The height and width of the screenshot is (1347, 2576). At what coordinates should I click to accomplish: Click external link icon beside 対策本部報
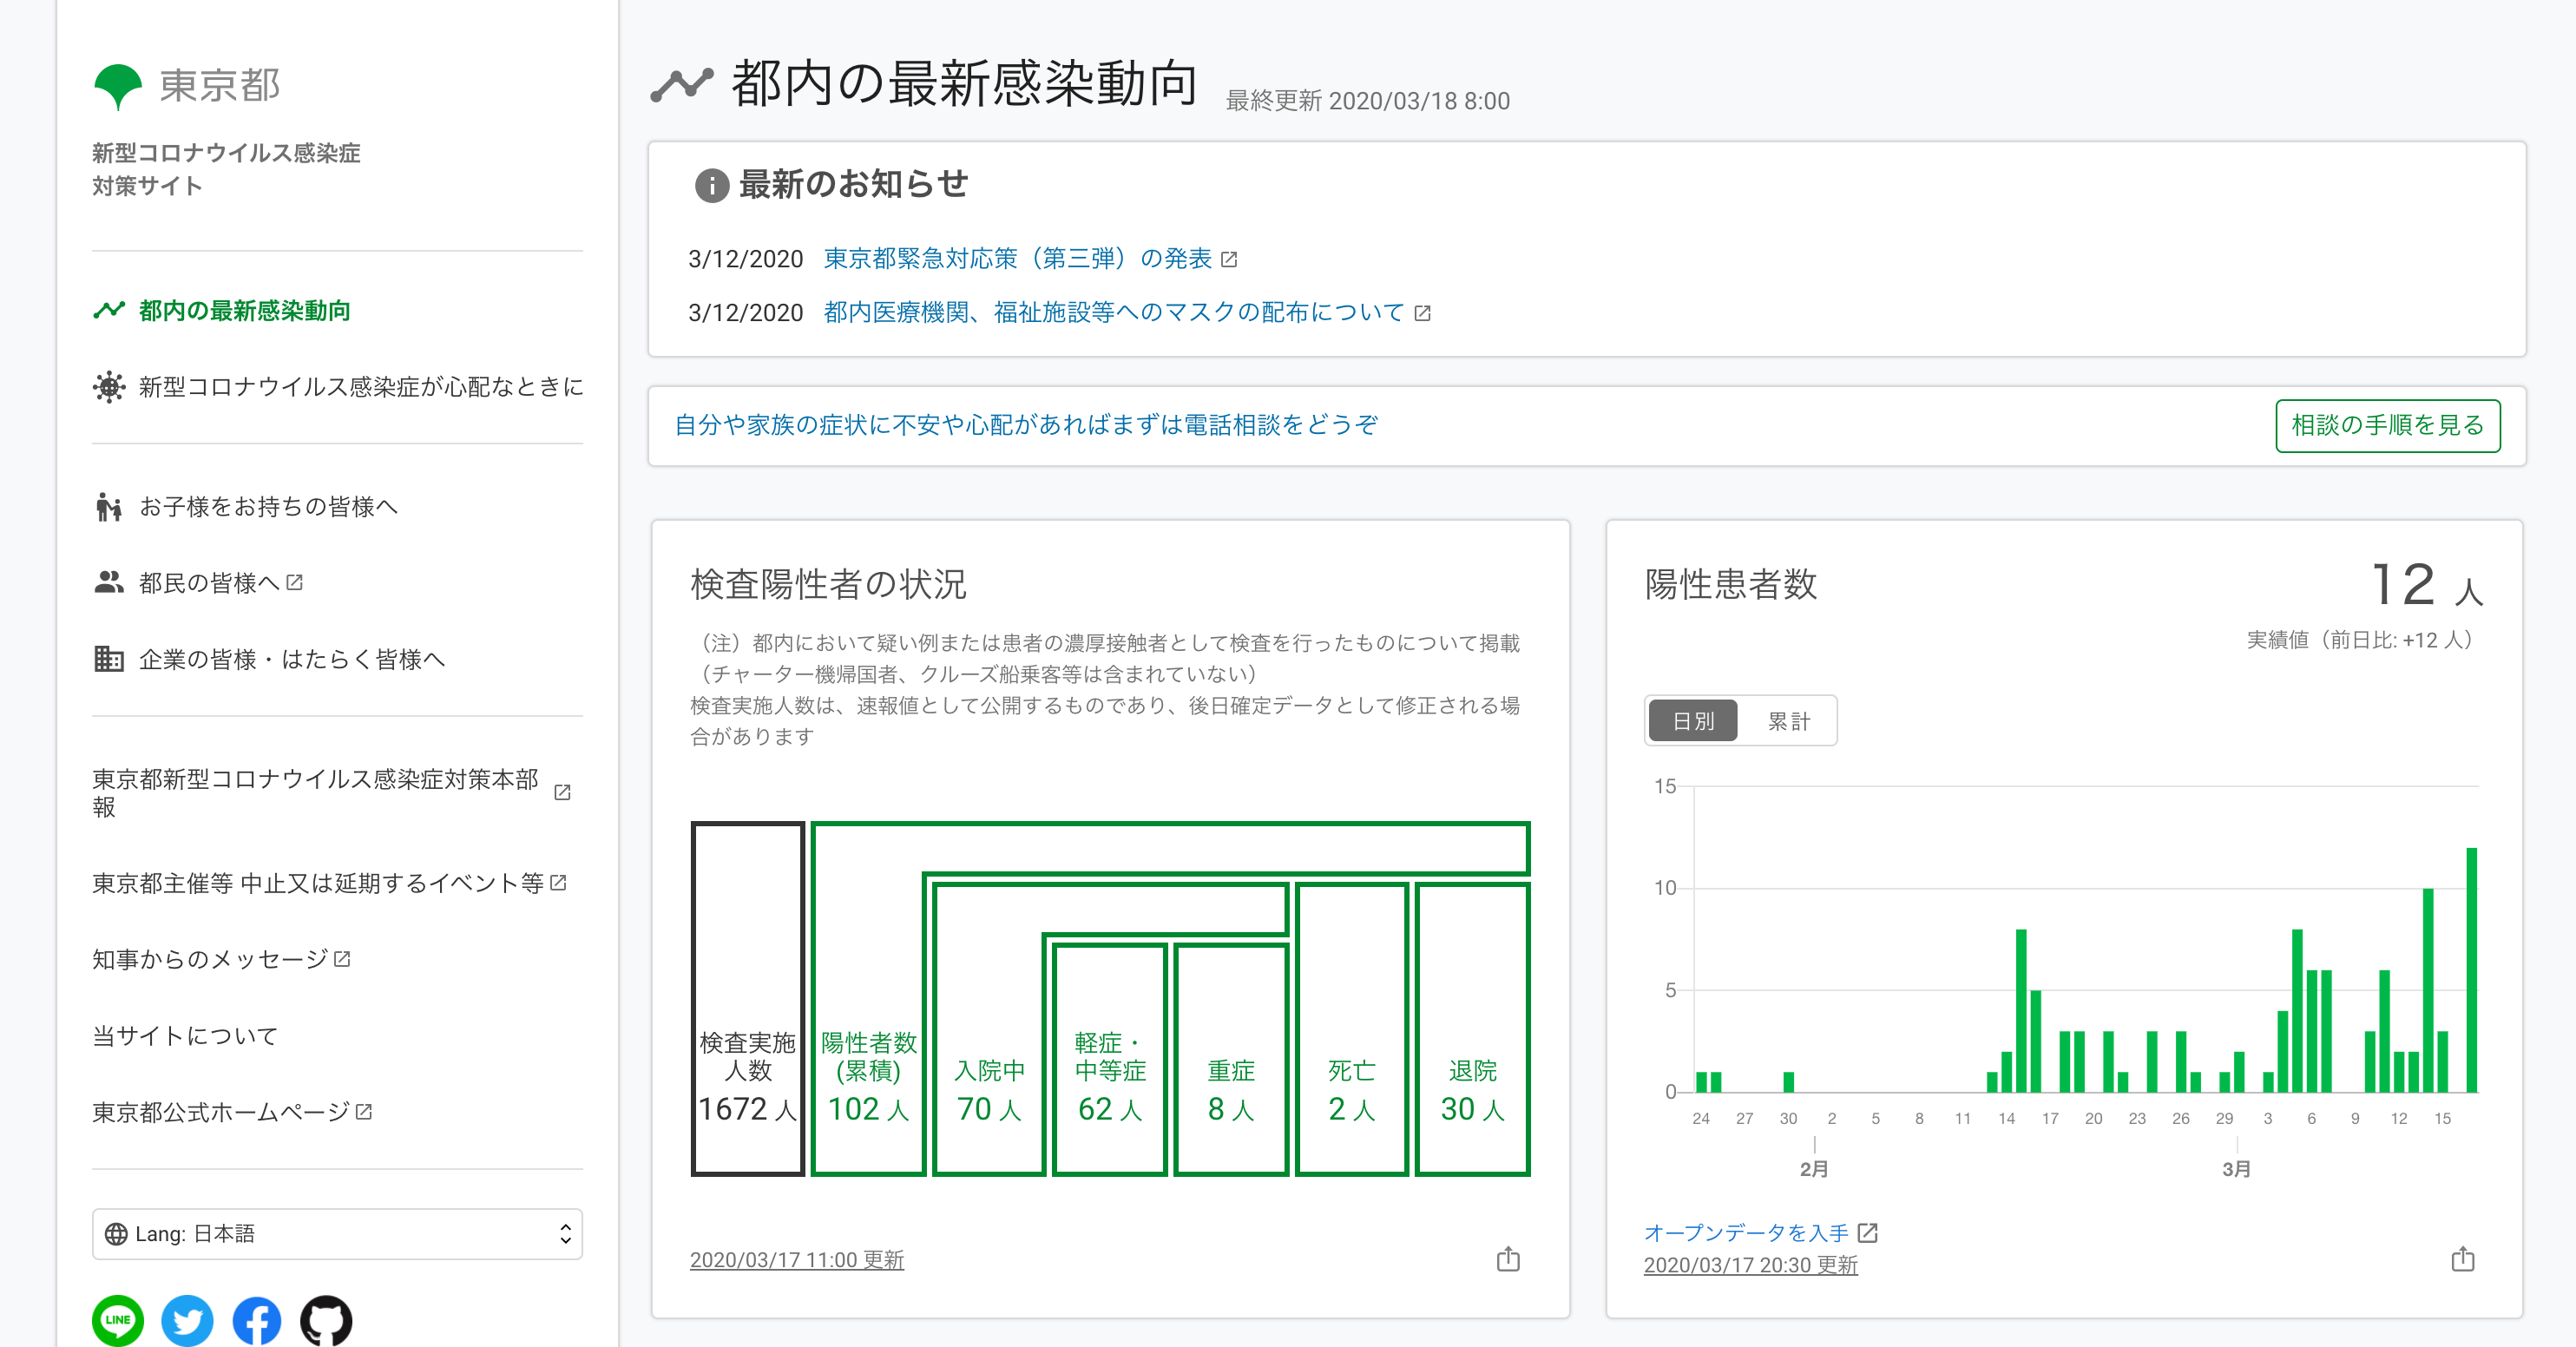click(x=562, y=792)
